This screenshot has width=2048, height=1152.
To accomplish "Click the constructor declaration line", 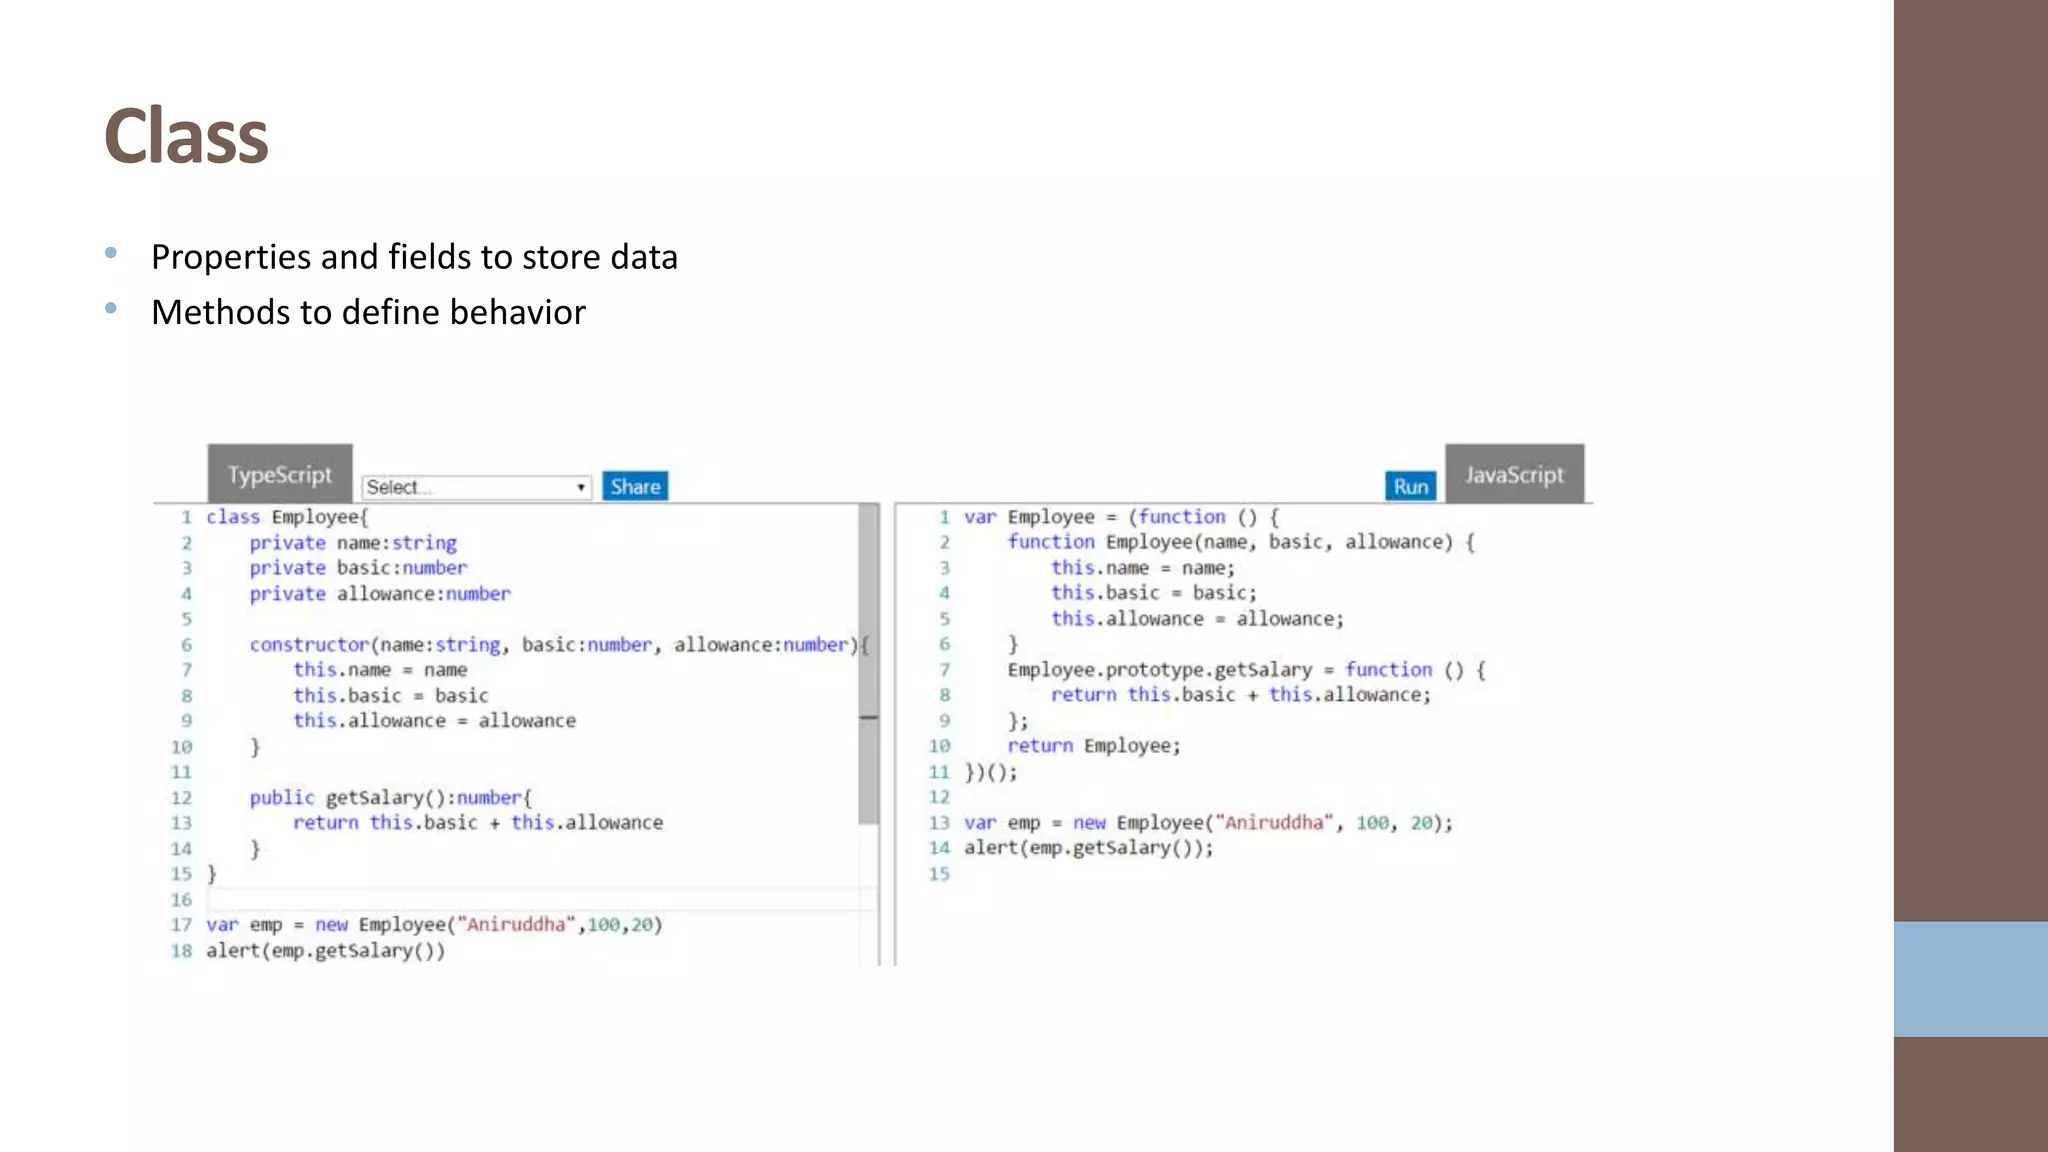I will click(560, 645).
